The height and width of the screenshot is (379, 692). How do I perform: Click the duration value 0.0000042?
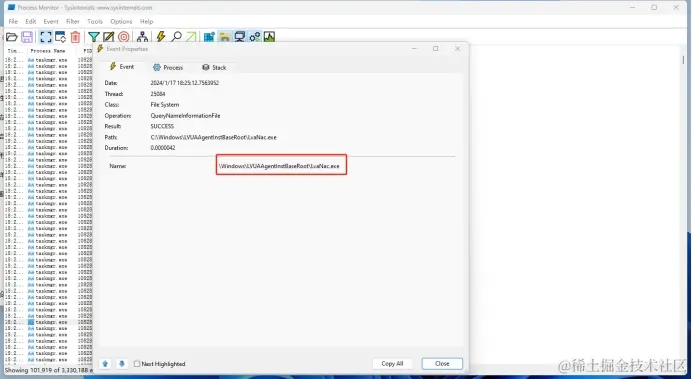coord(163,148)
